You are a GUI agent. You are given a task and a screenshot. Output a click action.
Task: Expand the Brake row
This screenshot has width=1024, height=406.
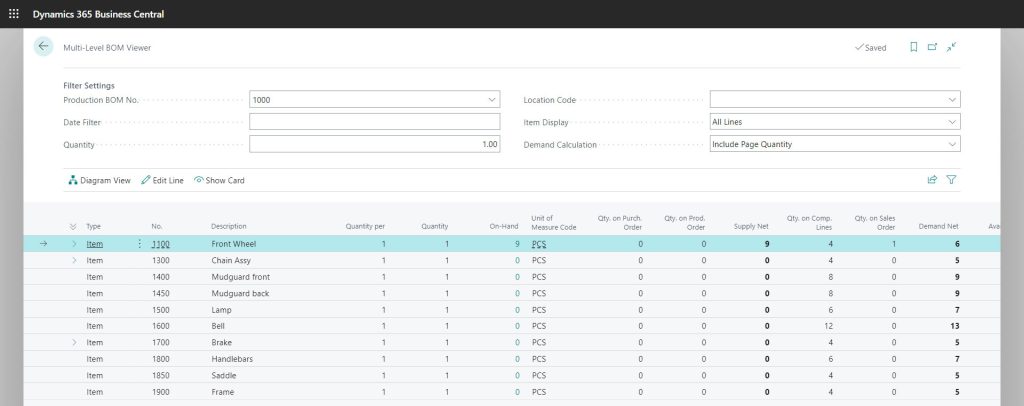click(x=73, y=342)
